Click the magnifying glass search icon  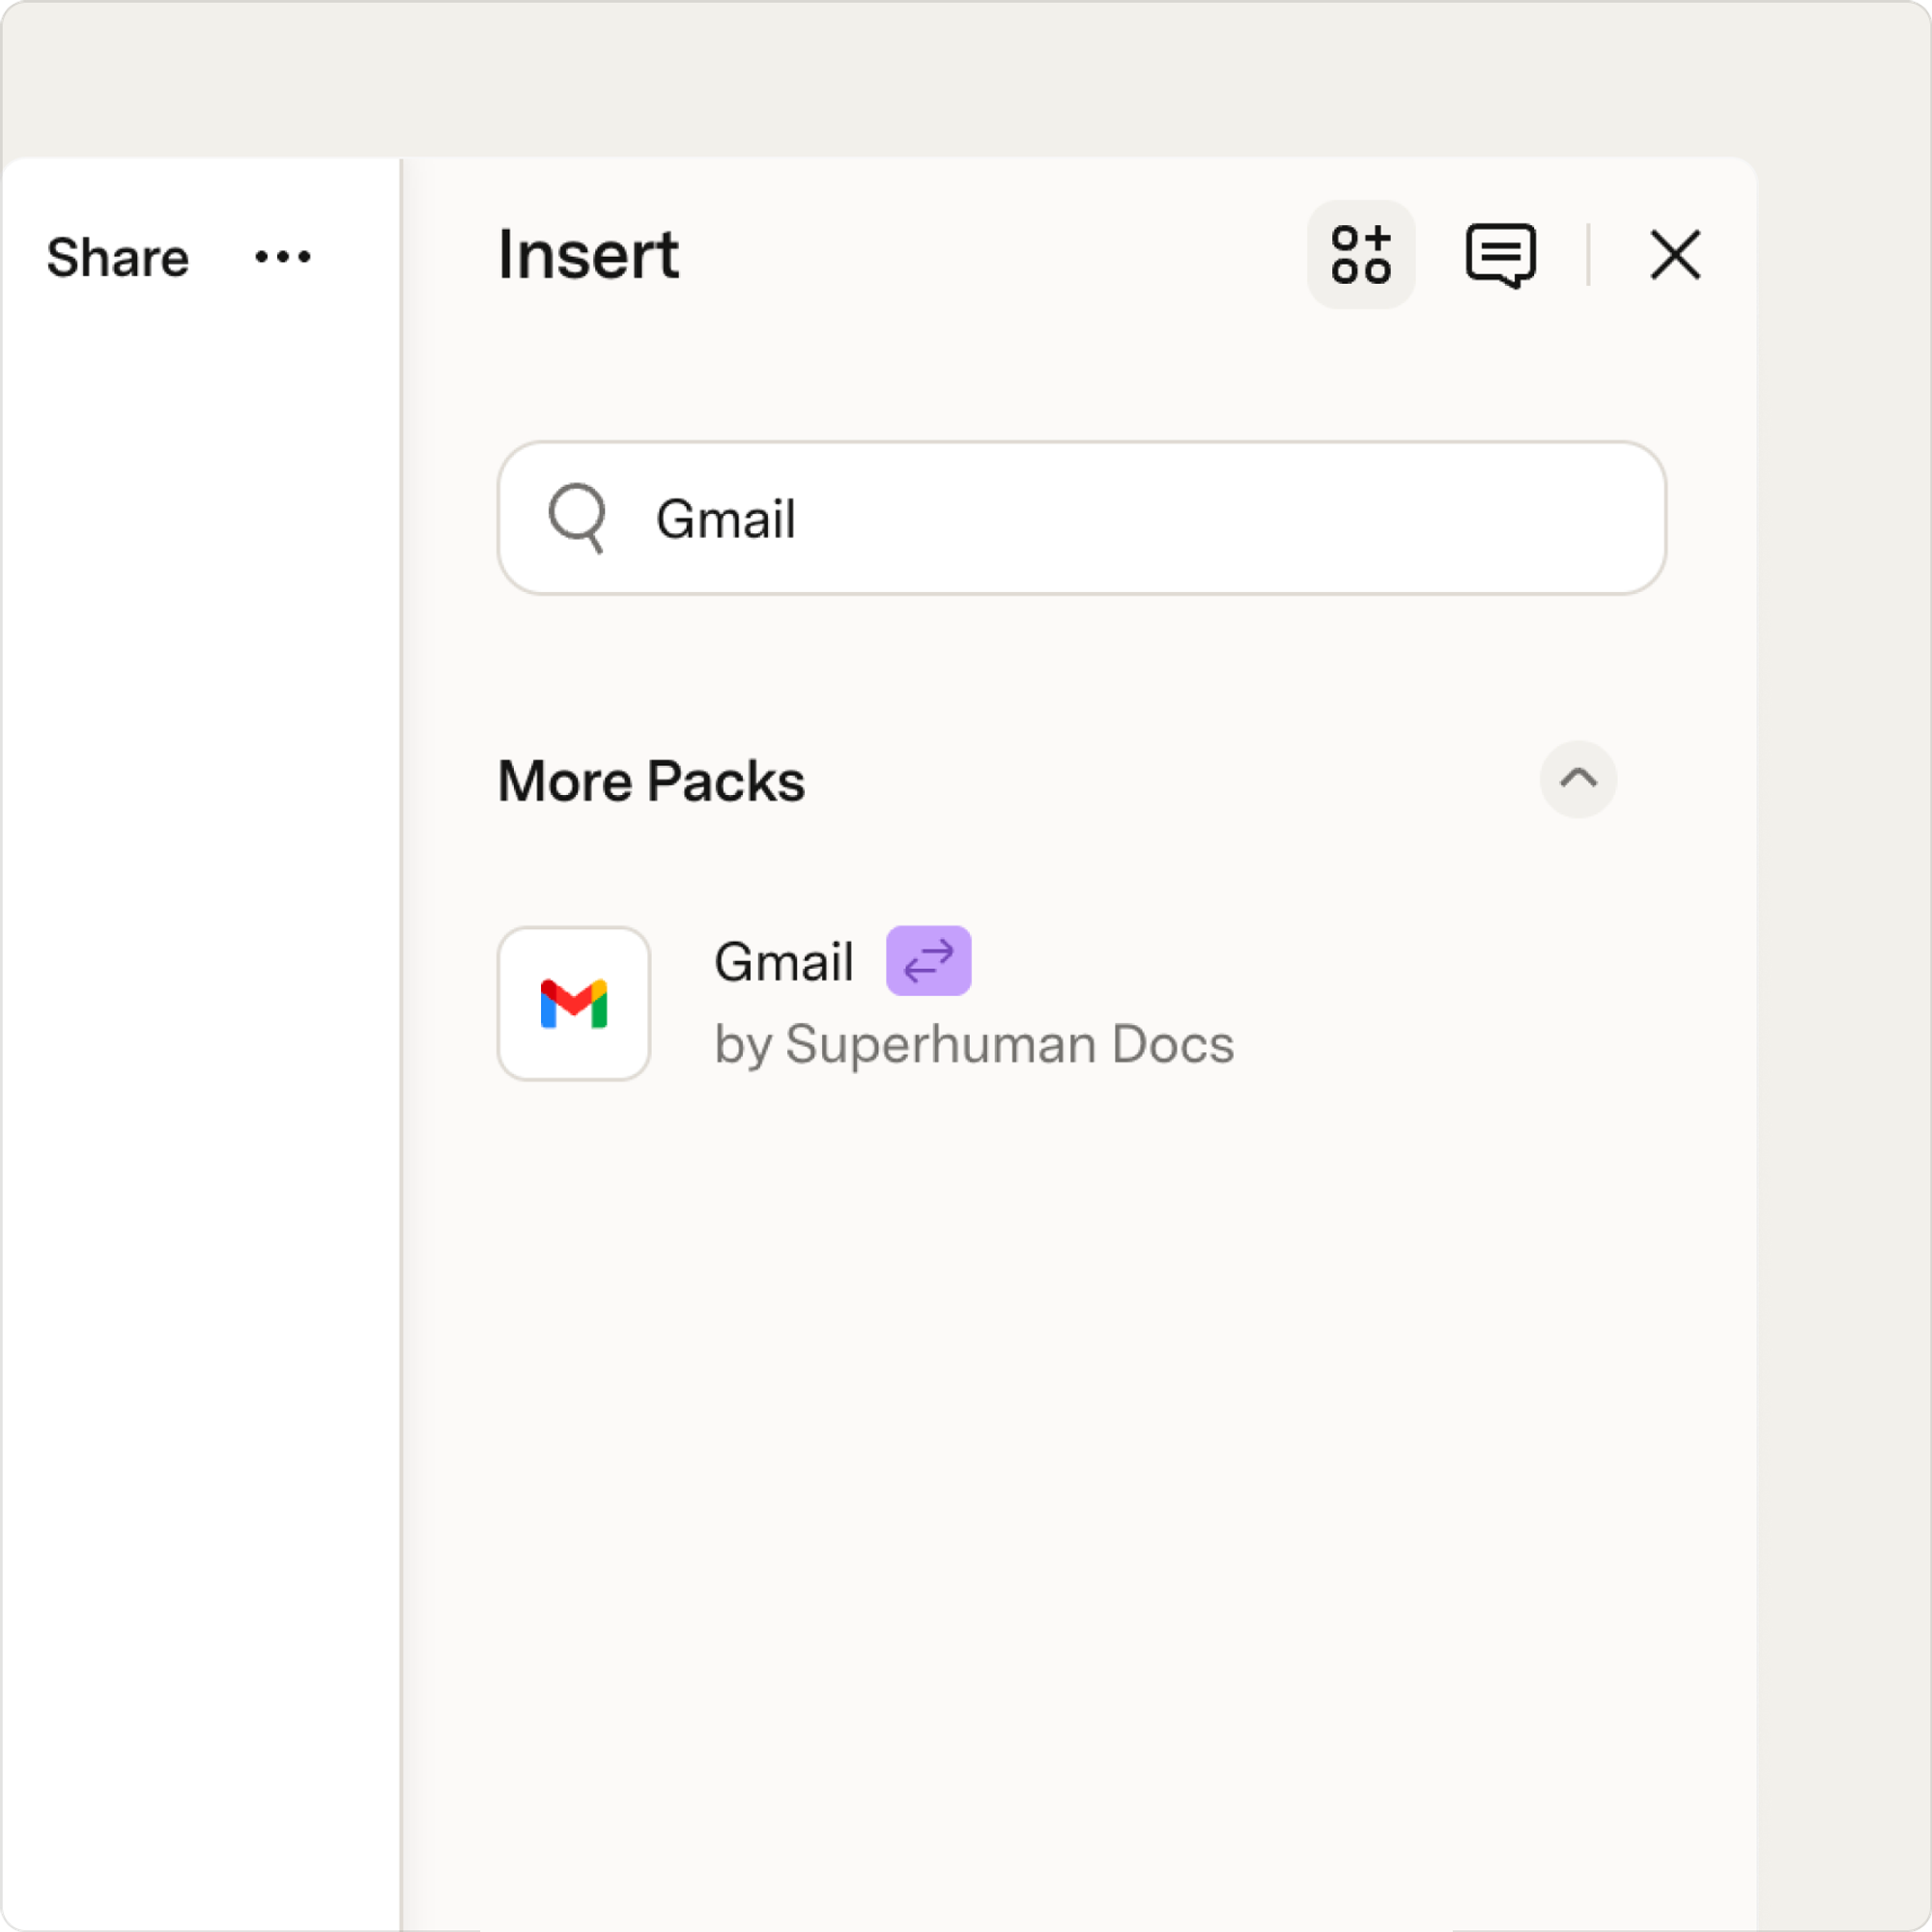tap(578, 518)
